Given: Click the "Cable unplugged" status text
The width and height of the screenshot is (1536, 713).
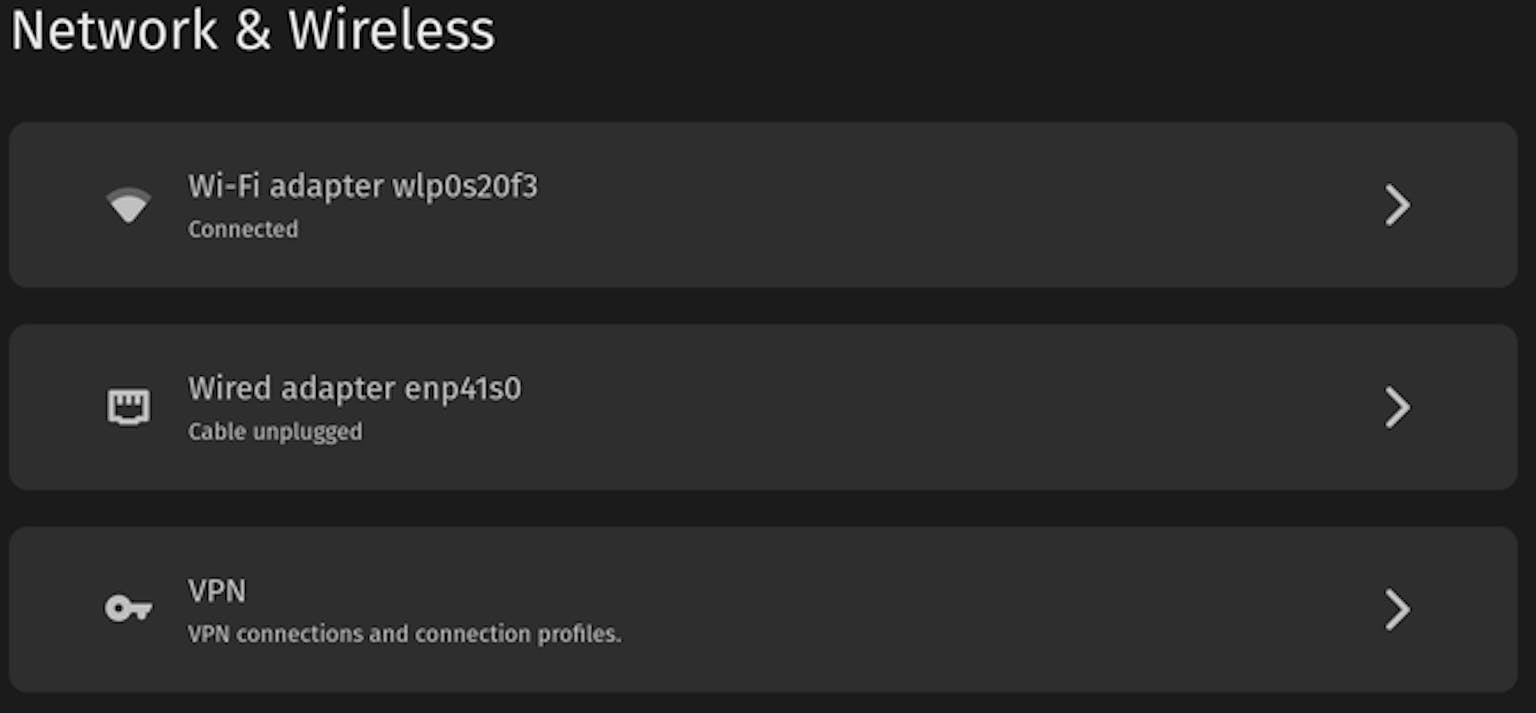Looking at the screenshot, I should pos(275,432).
